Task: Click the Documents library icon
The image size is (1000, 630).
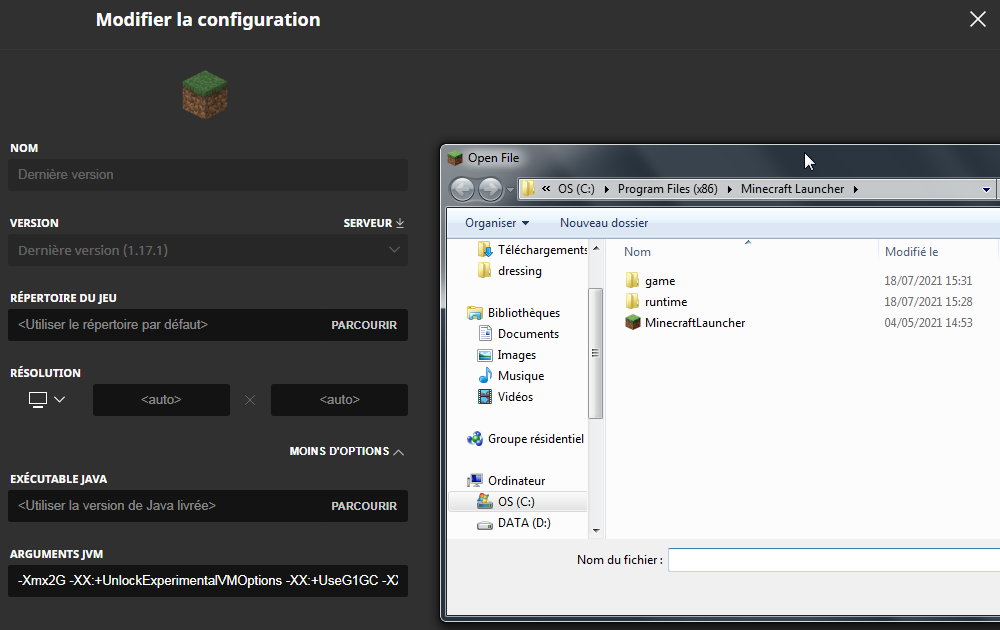Action: 485,333
